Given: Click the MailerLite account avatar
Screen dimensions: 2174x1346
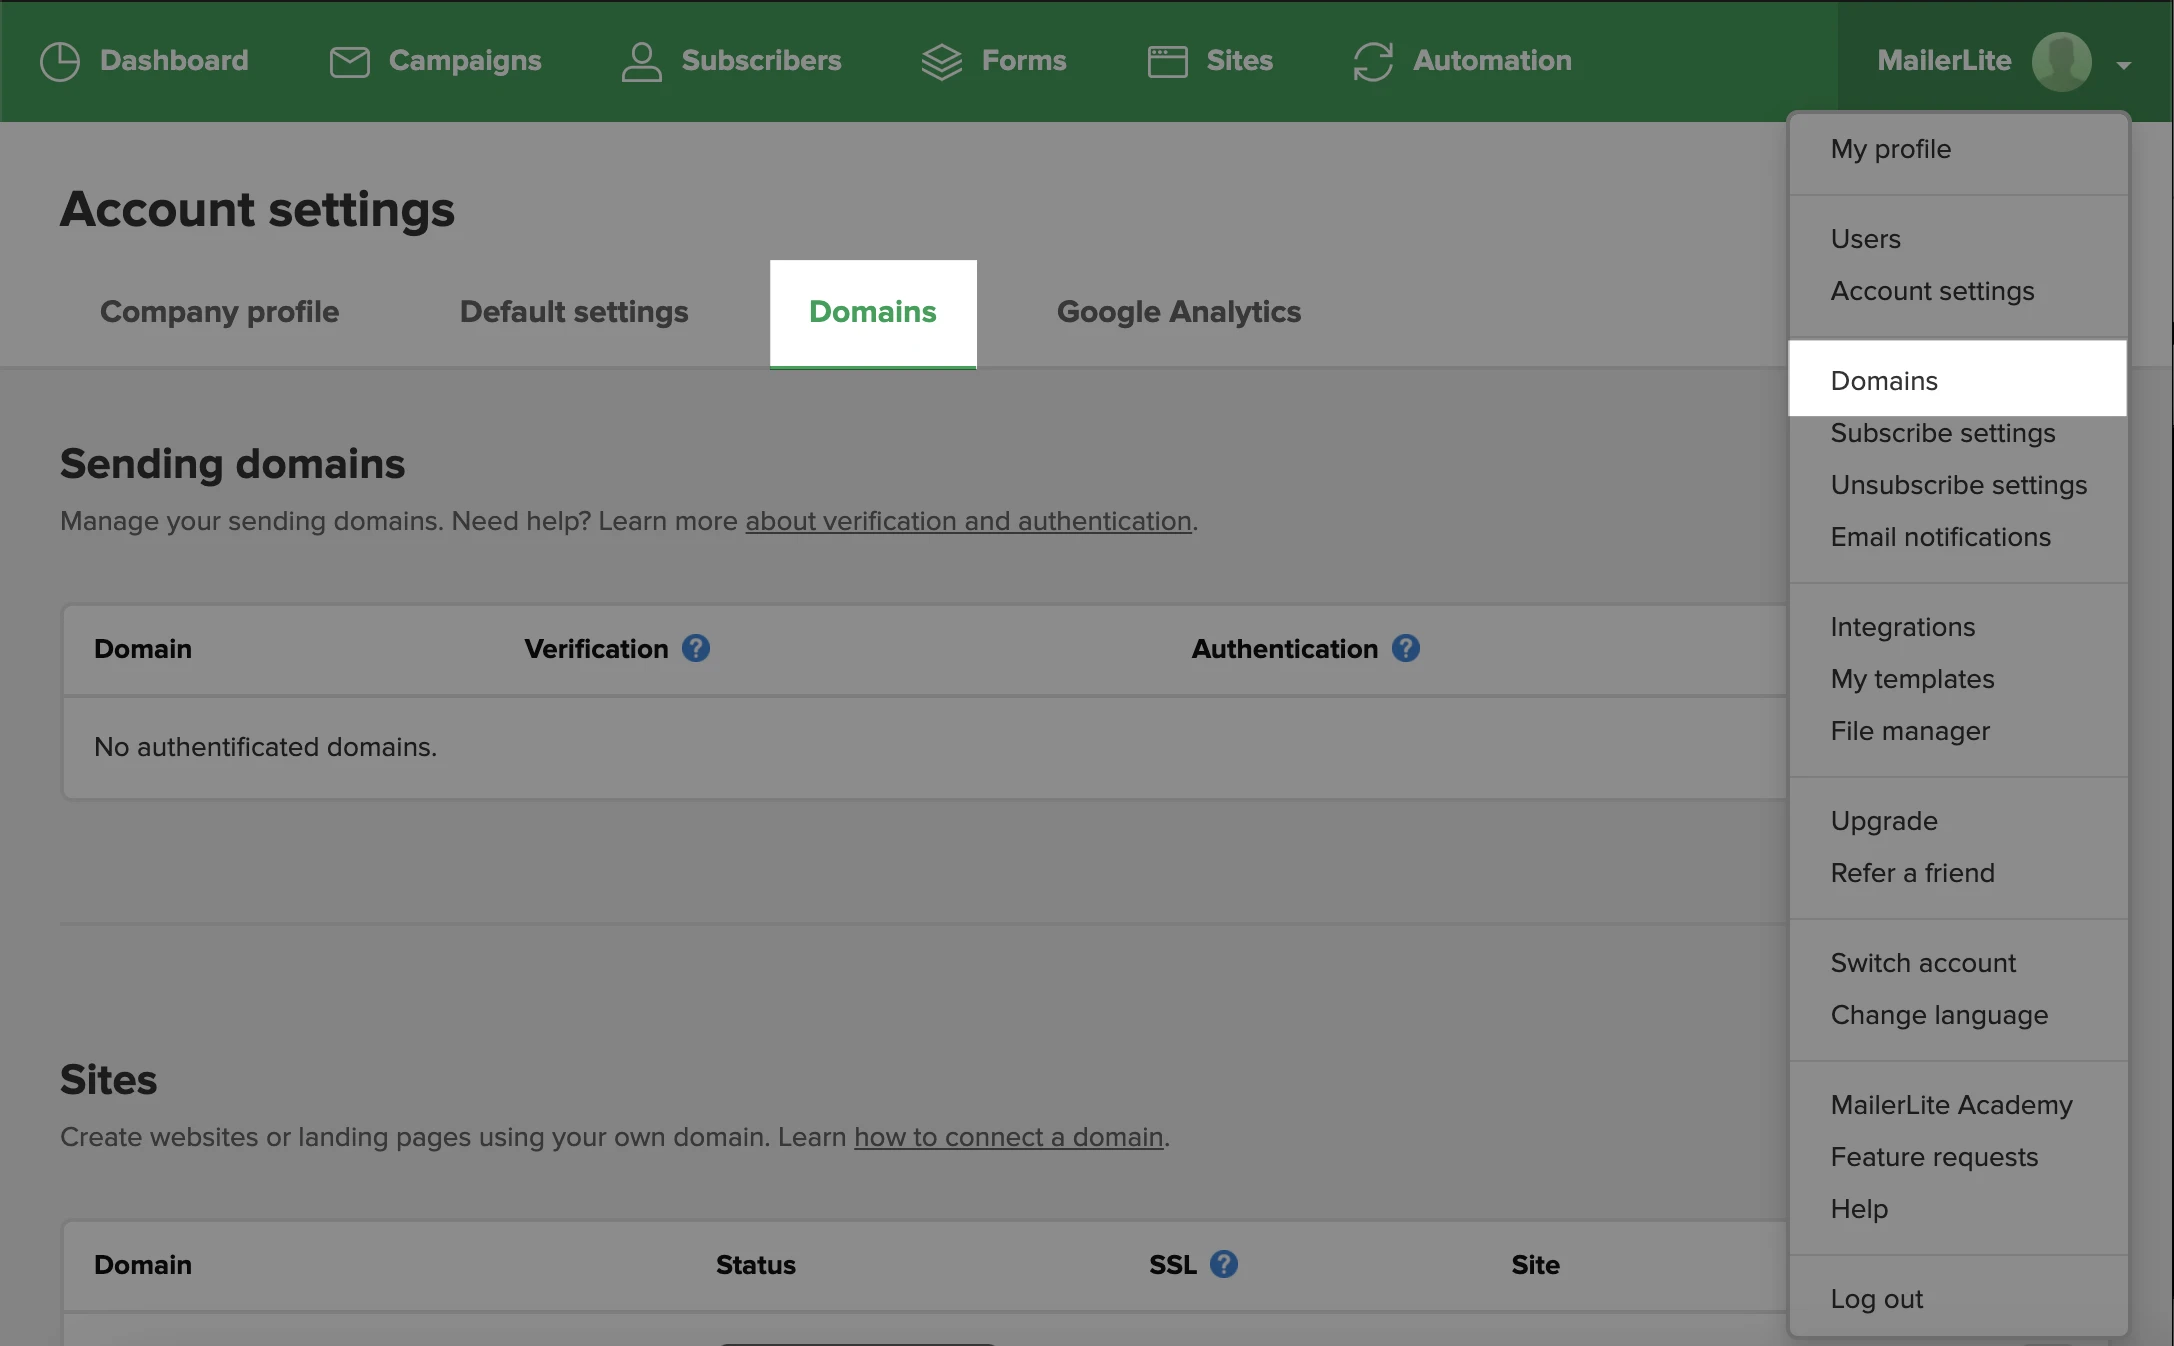Looking at the screenshot, I should (x=2061, y=61).
